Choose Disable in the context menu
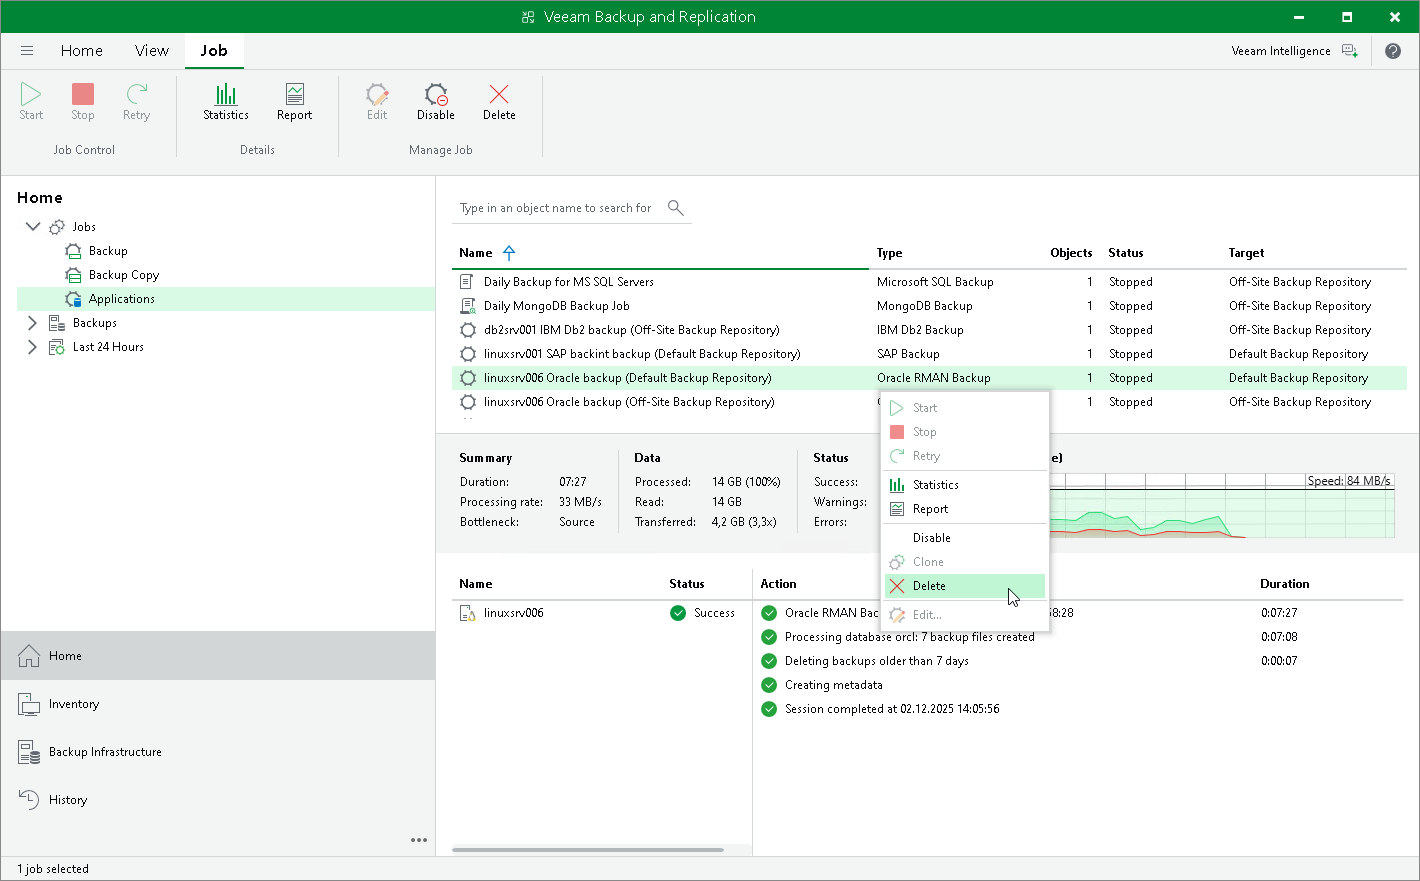Viewport: 1420px width, 881px height. click(965, 538)
